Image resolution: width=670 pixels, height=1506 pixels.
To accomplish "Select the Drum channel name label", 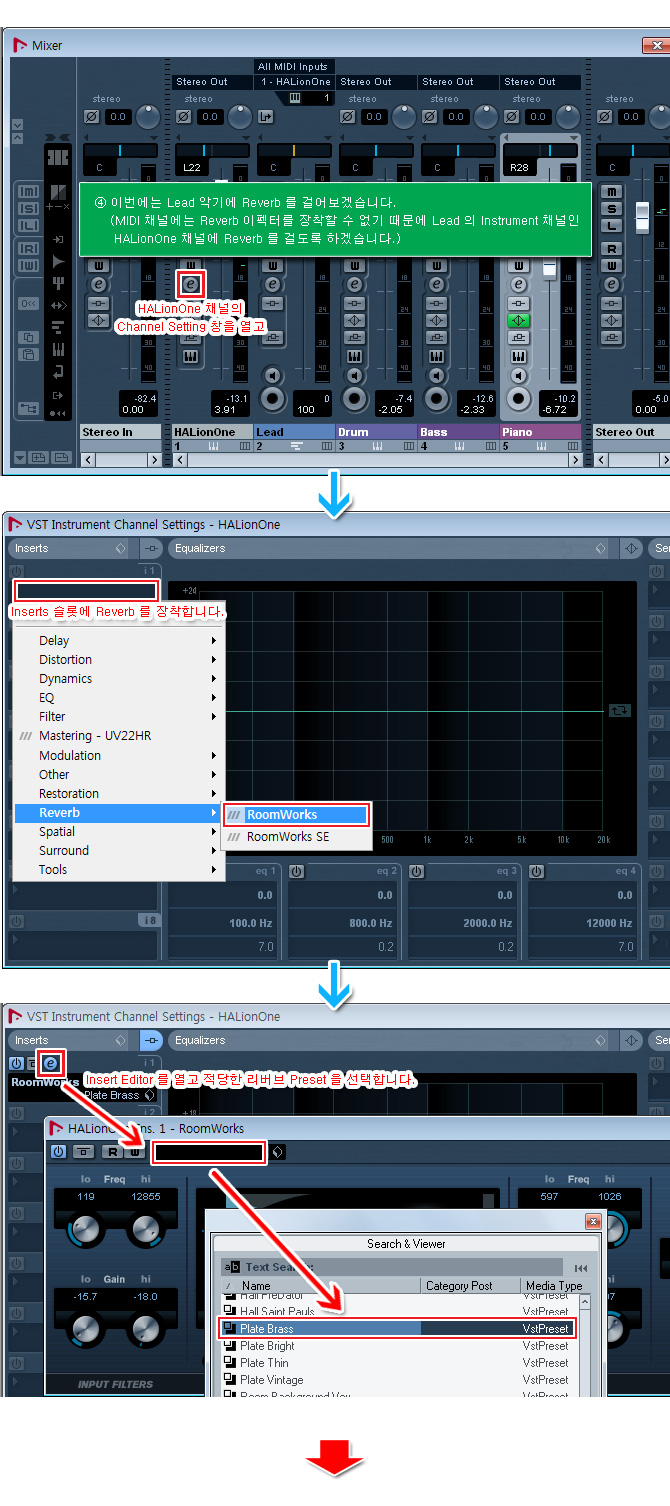I will pyautogui.click(x=376, y=432).
